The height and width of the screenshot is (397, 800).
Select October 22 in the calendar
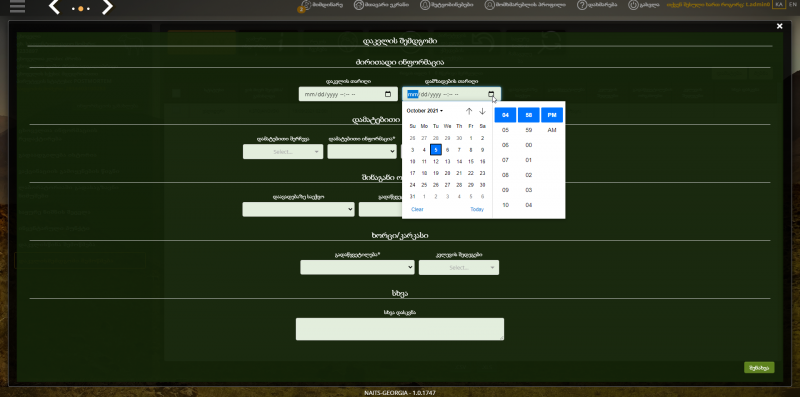click(470, 173)
